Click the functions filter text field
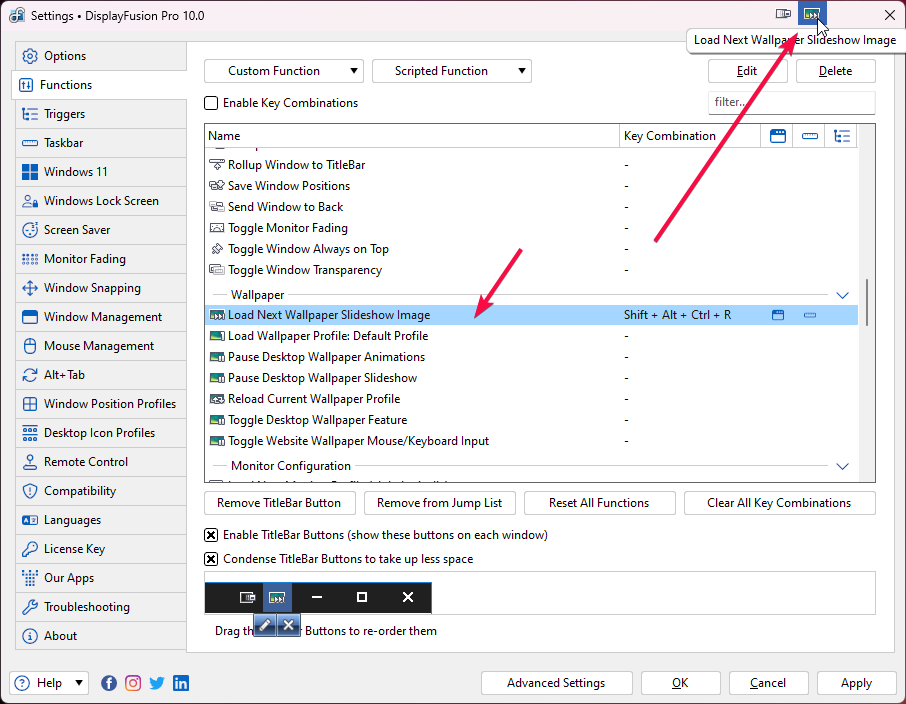Viewport: 906px width, 704px height. pyautogui.click(x=791, y=102)
